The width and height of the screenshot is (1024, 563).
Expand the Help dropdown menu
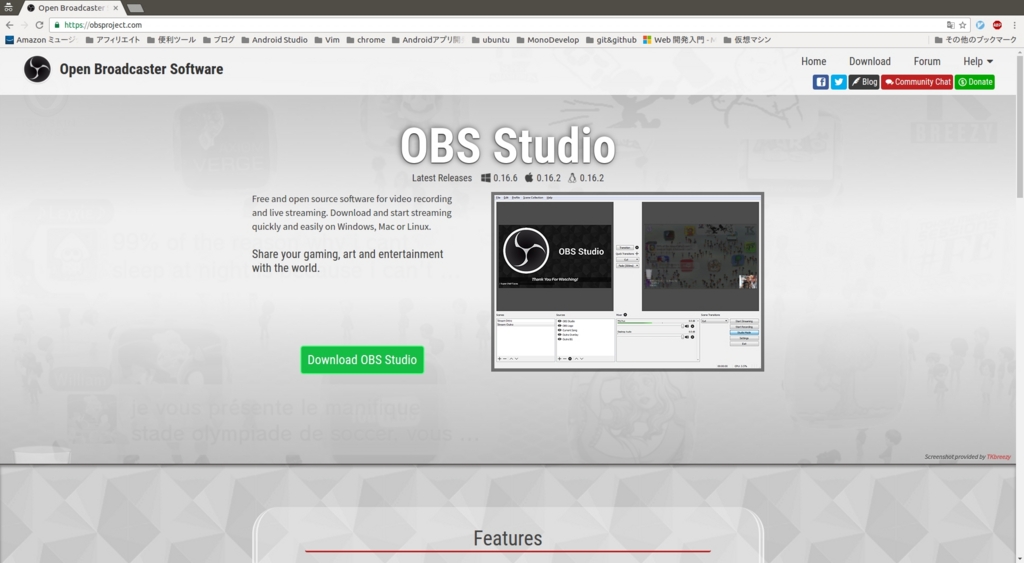978,61
